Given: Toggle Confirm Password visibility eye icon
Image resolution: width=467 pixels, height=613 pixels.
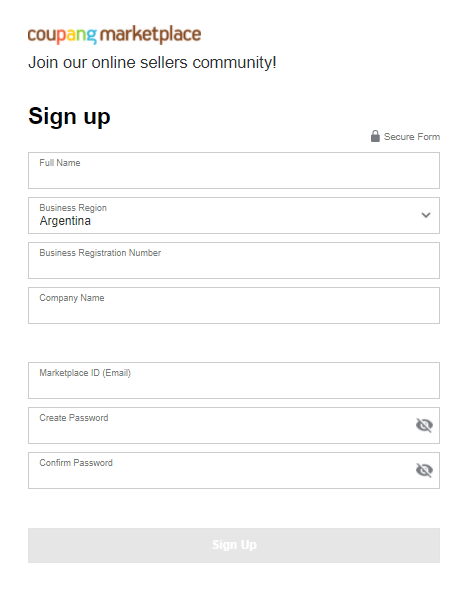Looking at the screenshot, I should click(424, 470).
